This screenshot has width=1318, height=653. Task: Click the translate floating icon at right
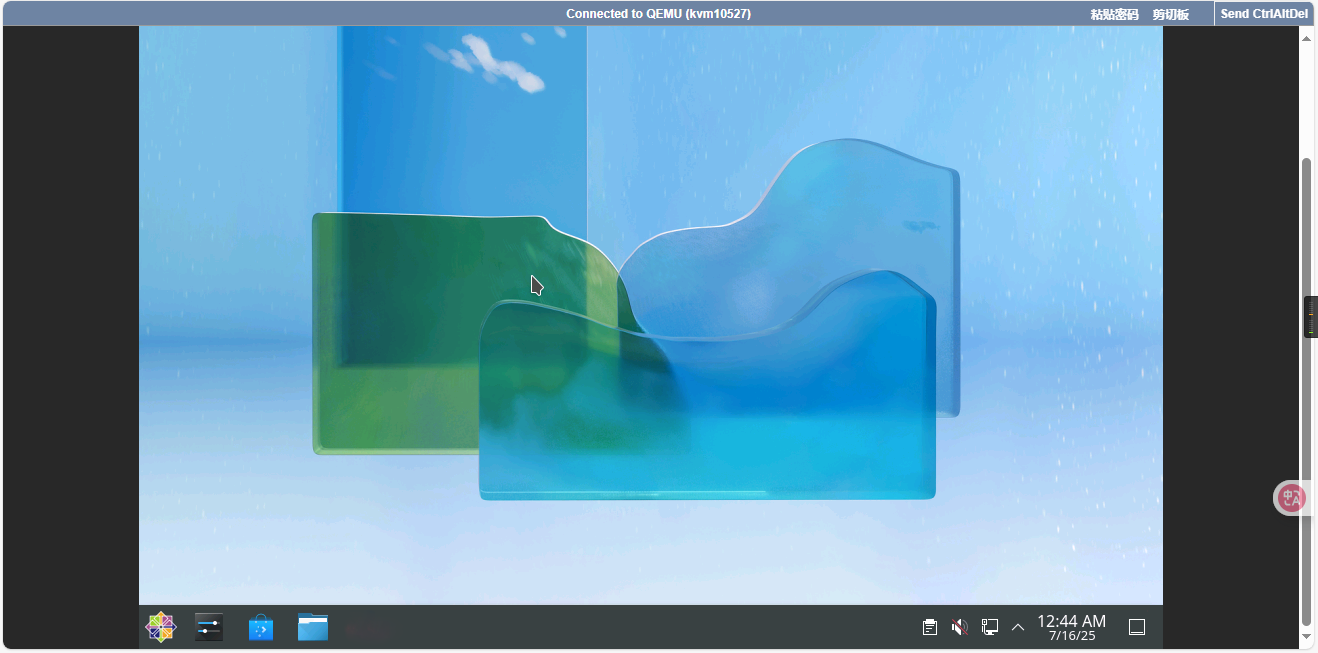(x=1291, y=497)
